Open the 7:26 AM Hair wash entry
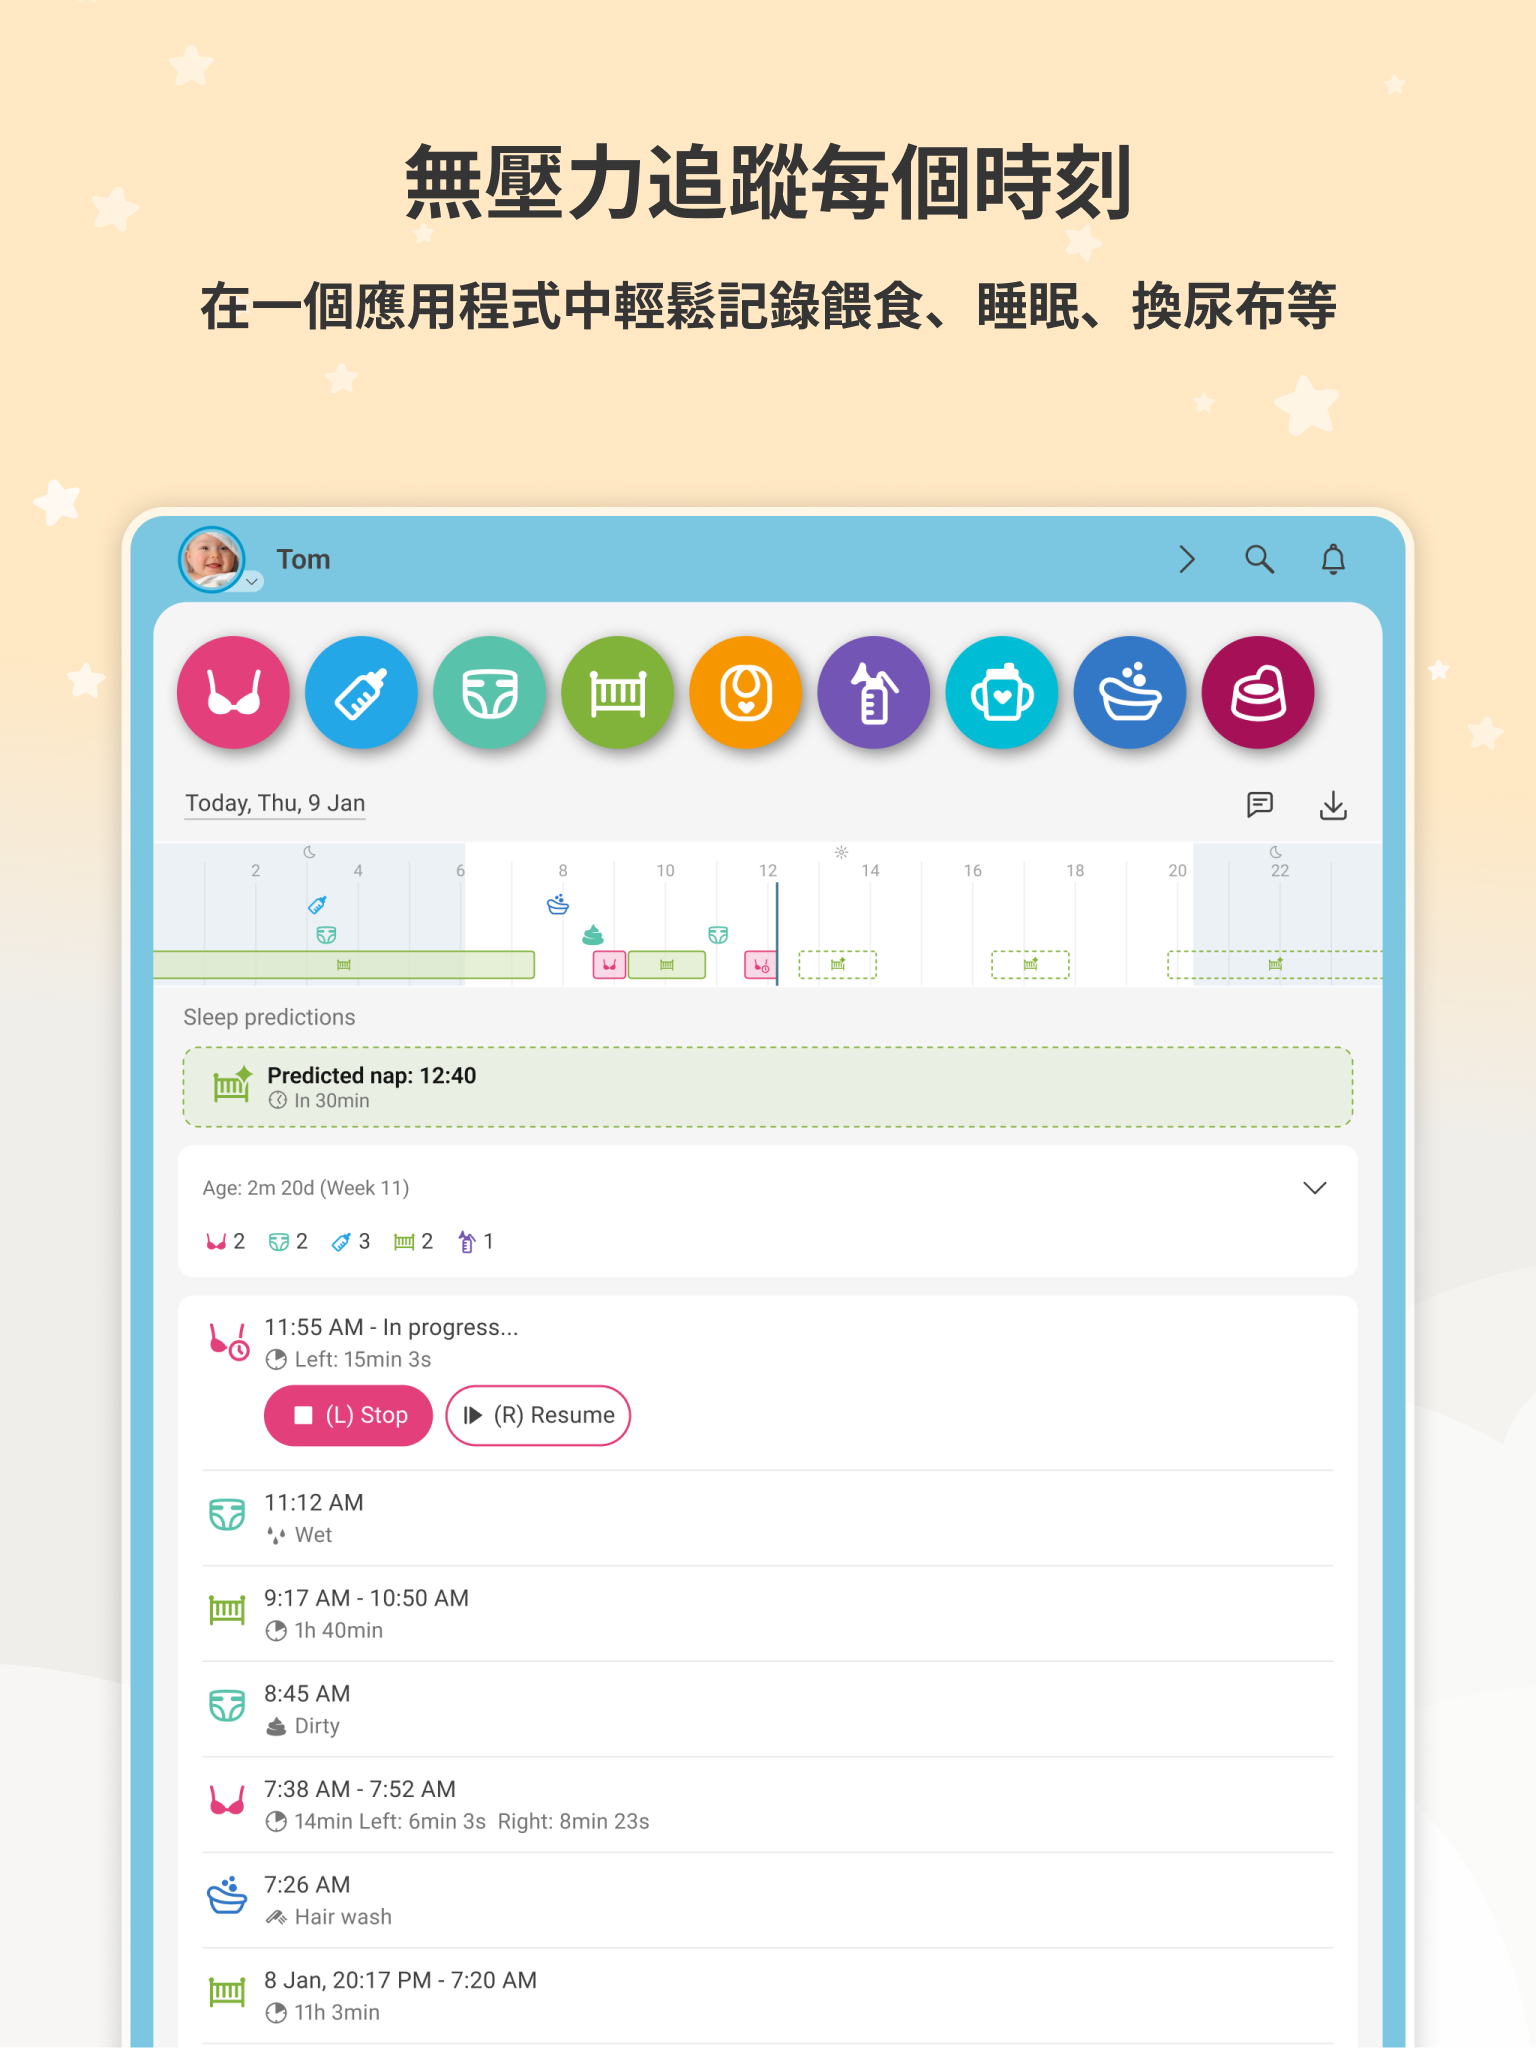The width and height of the screenshot is (1536, 2048). pos(768,1900)
